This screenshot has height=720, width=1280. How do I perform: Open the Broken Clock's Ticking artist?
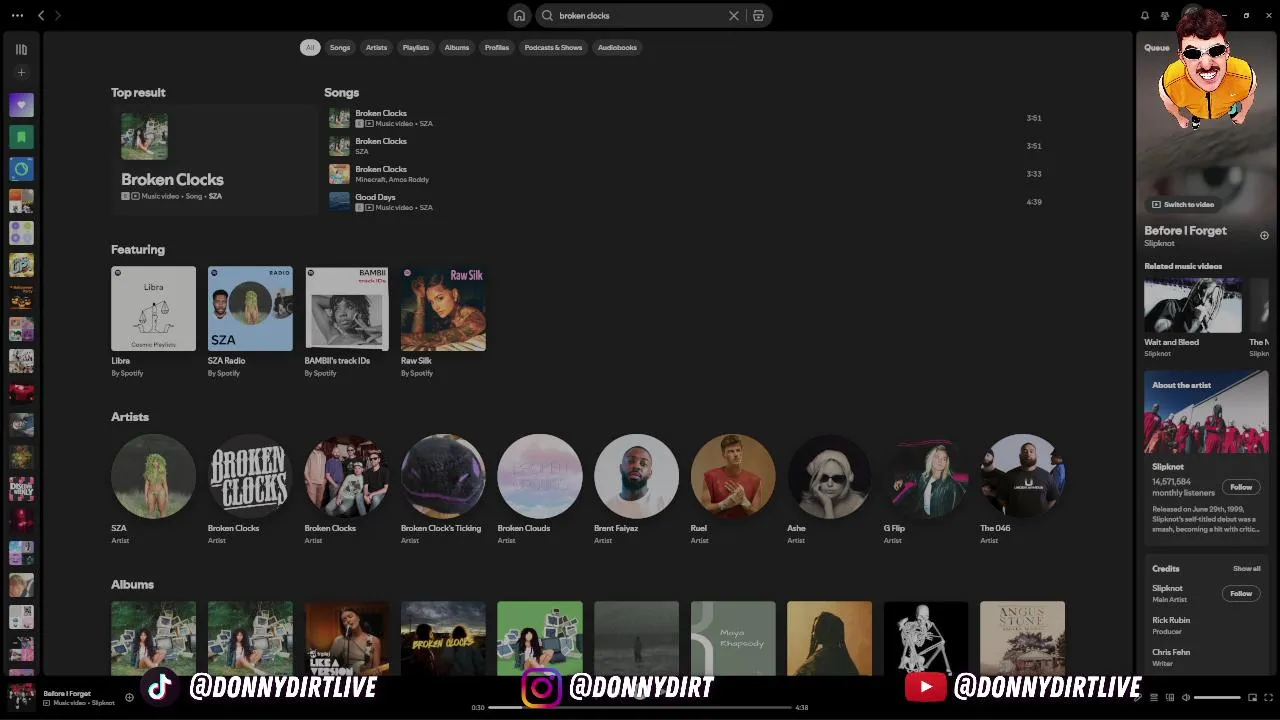pyautogui.click(x=443, y=489)
